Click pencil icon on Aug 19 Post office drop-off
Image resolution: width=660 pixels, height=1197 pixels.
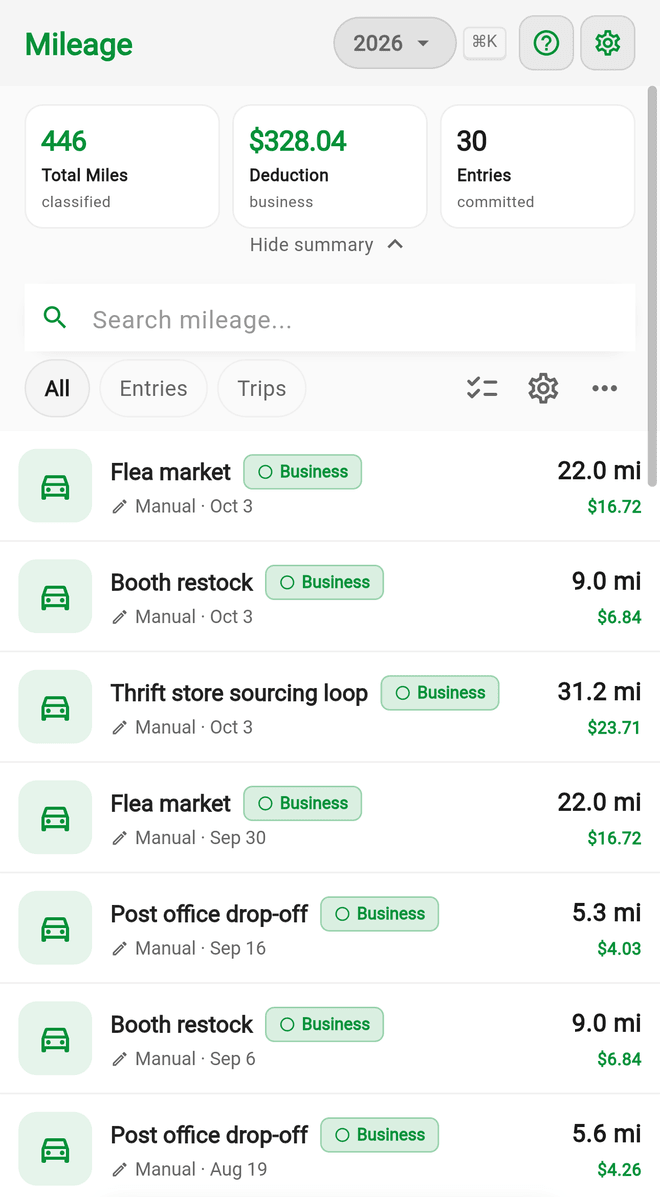(119, 1170)
